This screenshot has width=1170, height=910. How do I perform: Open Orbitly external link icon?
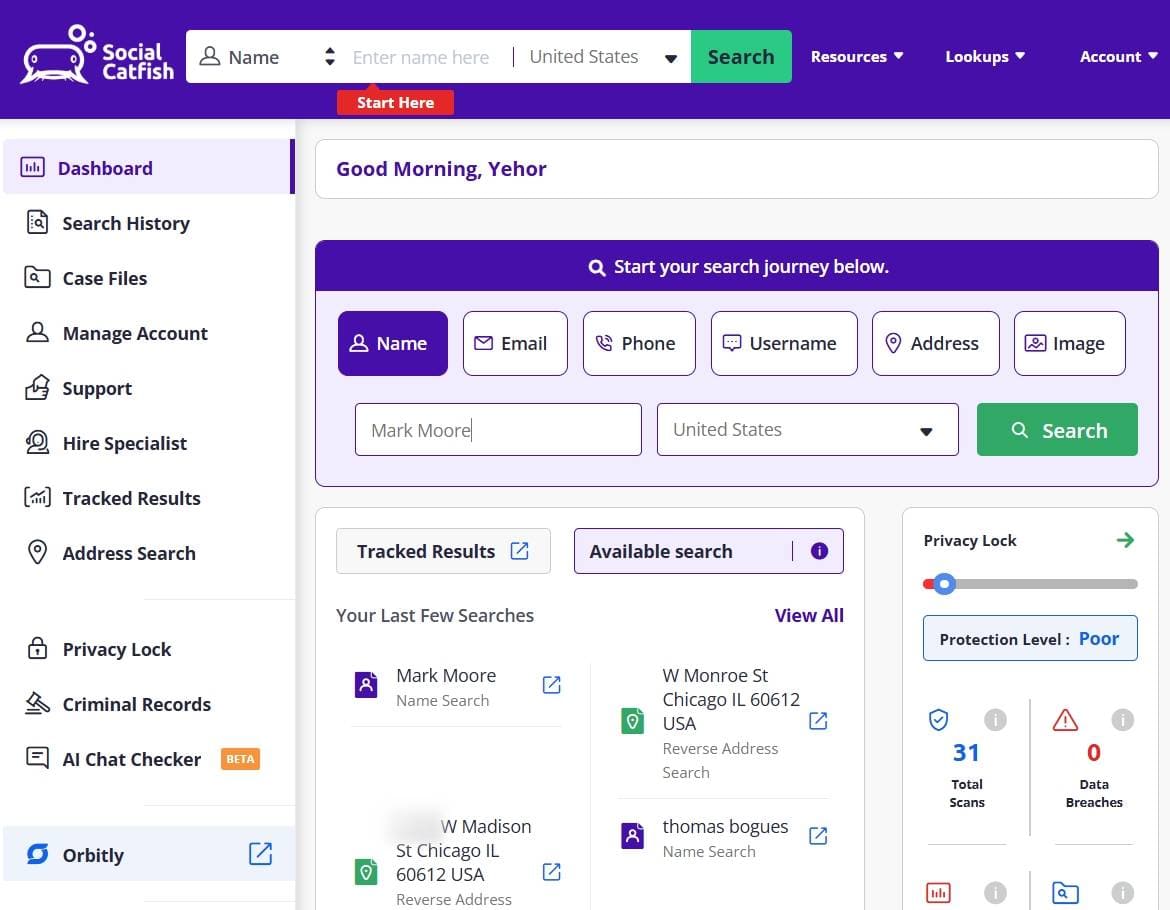[x=260, y=853]
